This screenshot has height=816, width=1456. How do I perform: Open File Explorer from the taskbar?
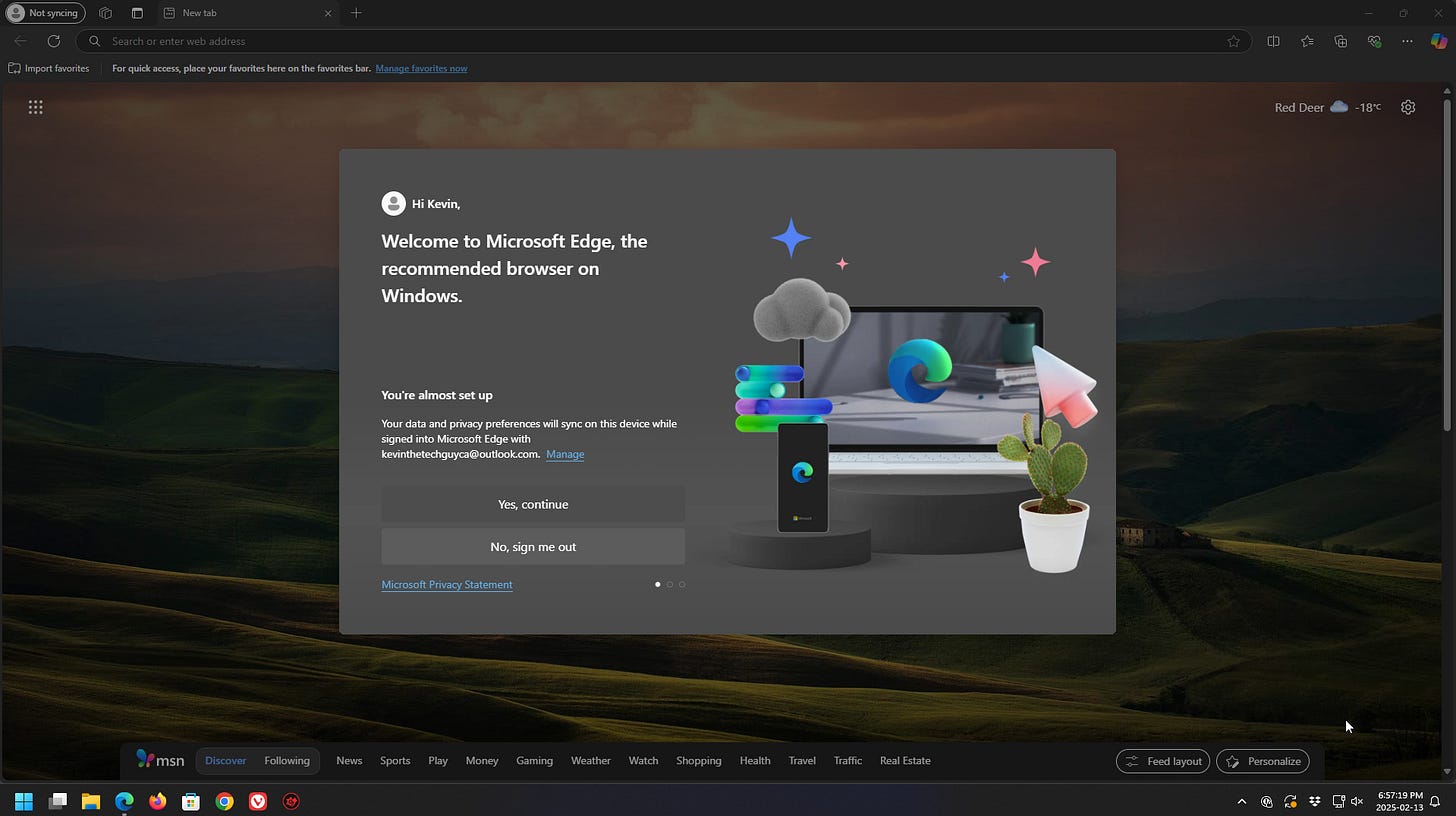click(91, 801)
